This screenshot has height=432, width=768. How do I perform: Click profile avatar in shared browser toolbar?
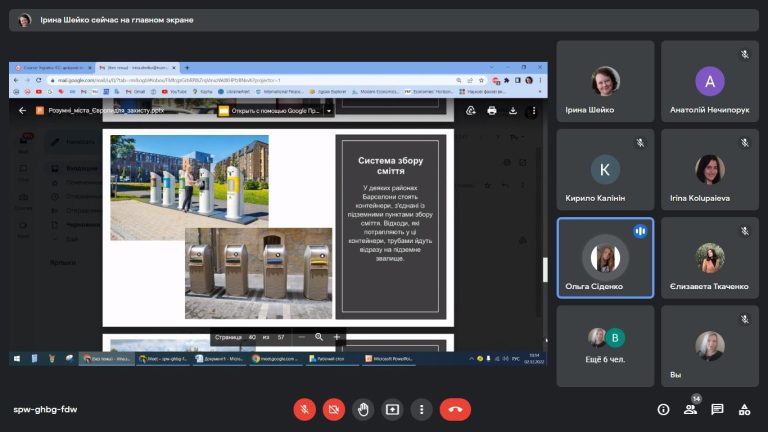pos(529,80)
